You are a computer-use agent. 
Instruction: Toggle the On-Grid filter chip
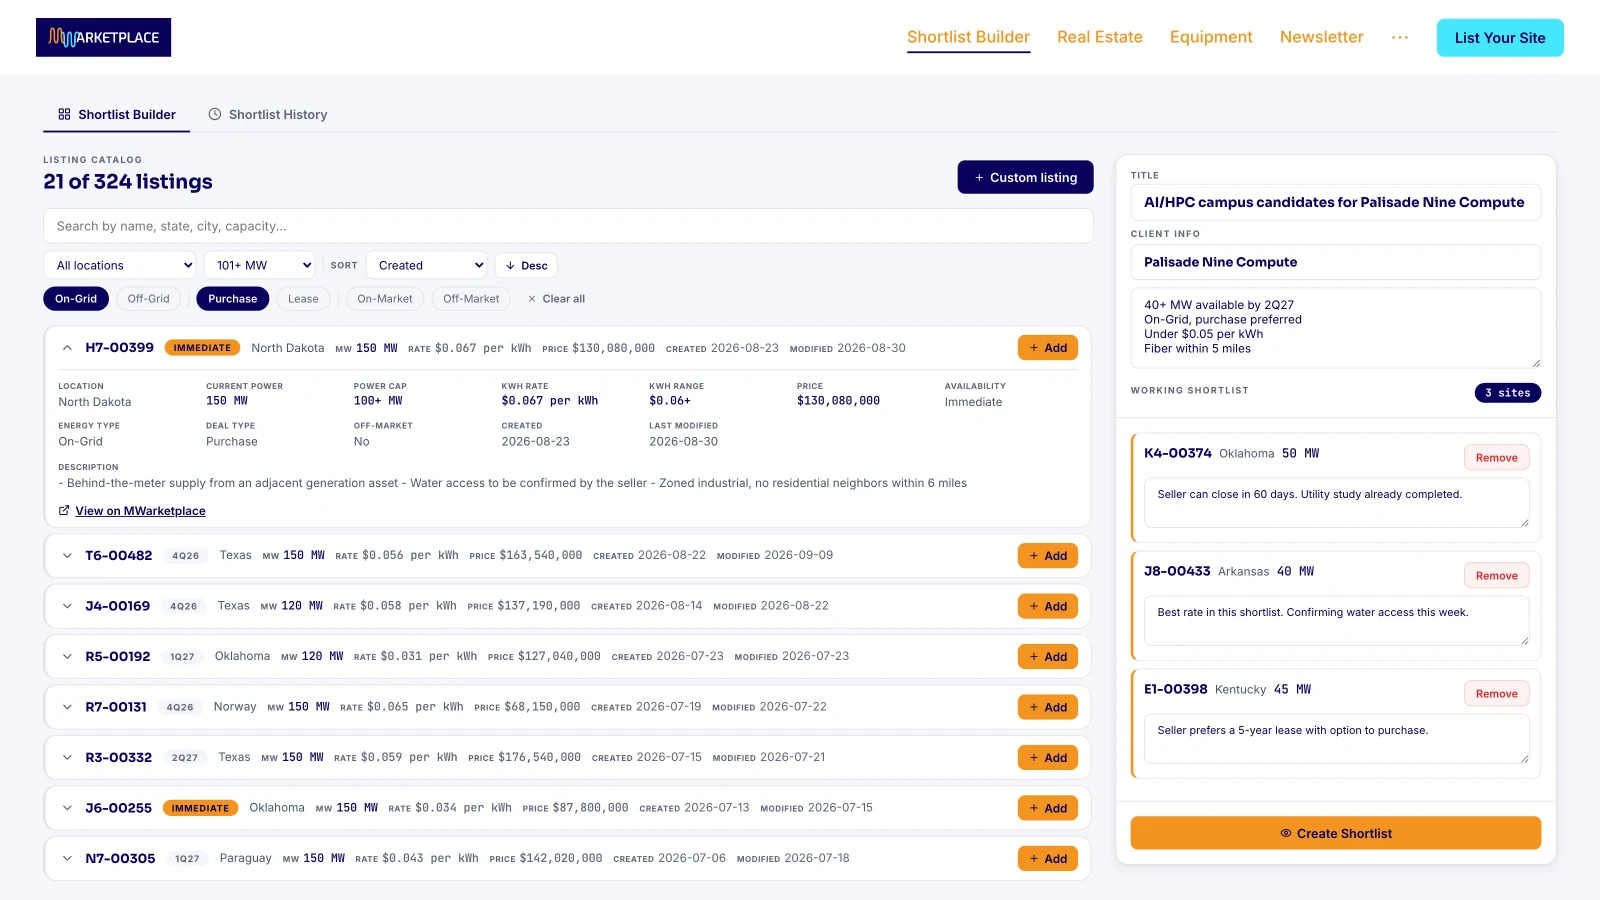click(x=76, y=299)
